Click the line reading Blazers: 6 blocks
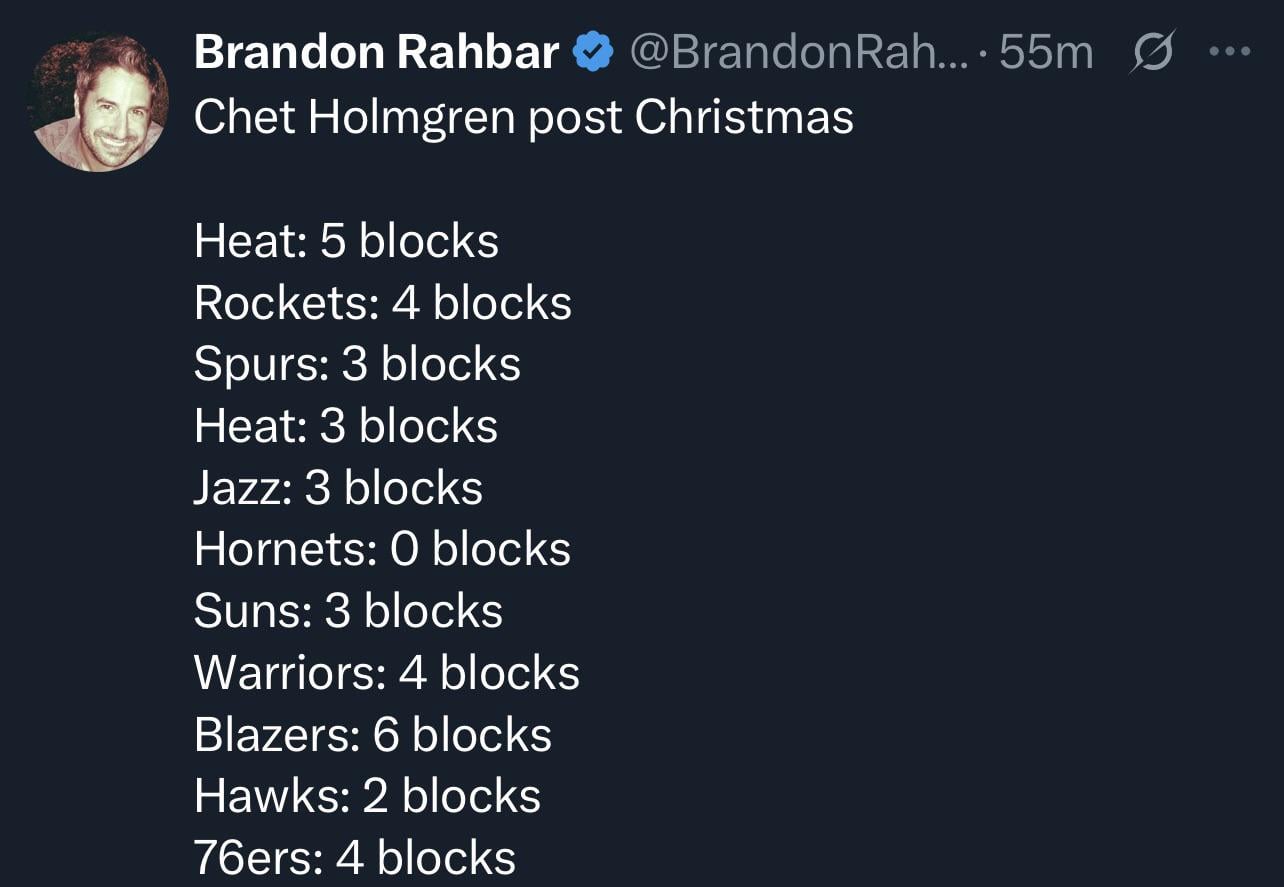This screenshot has width=1284, height=887. point(372,734)
